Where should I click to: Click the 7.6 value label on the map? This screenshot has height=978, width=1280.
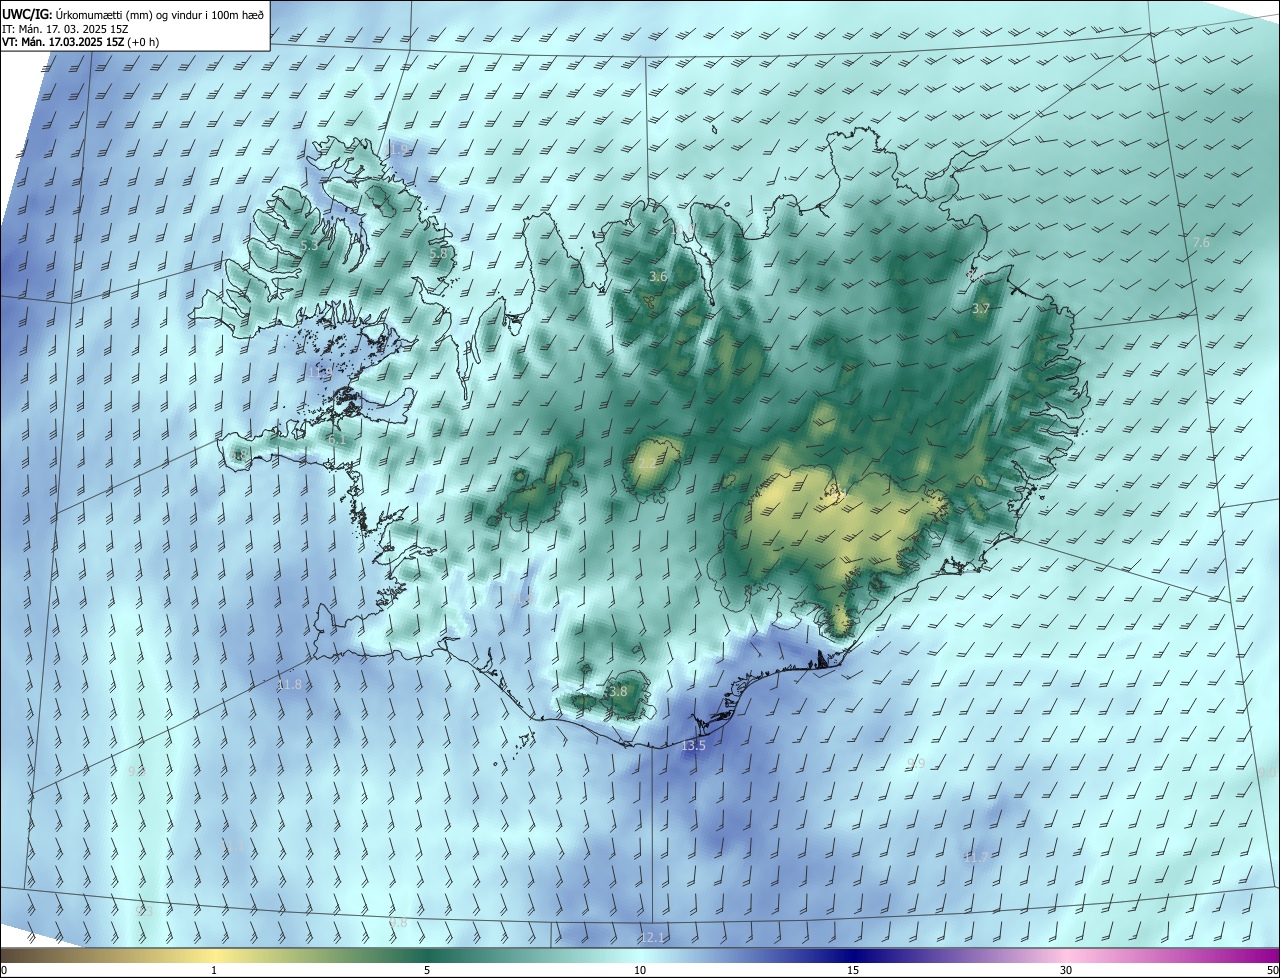[x=1201, y=242]
